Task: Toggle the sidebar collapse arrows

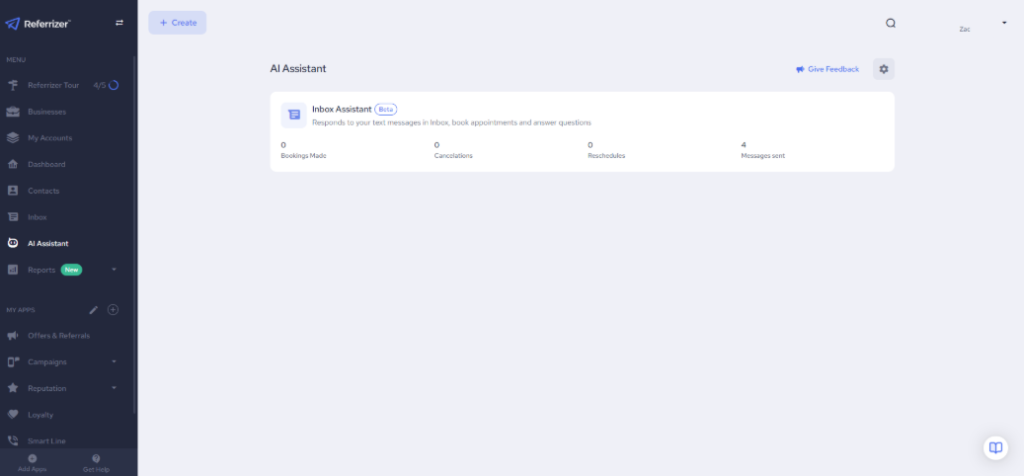Action: click(120, 23)
